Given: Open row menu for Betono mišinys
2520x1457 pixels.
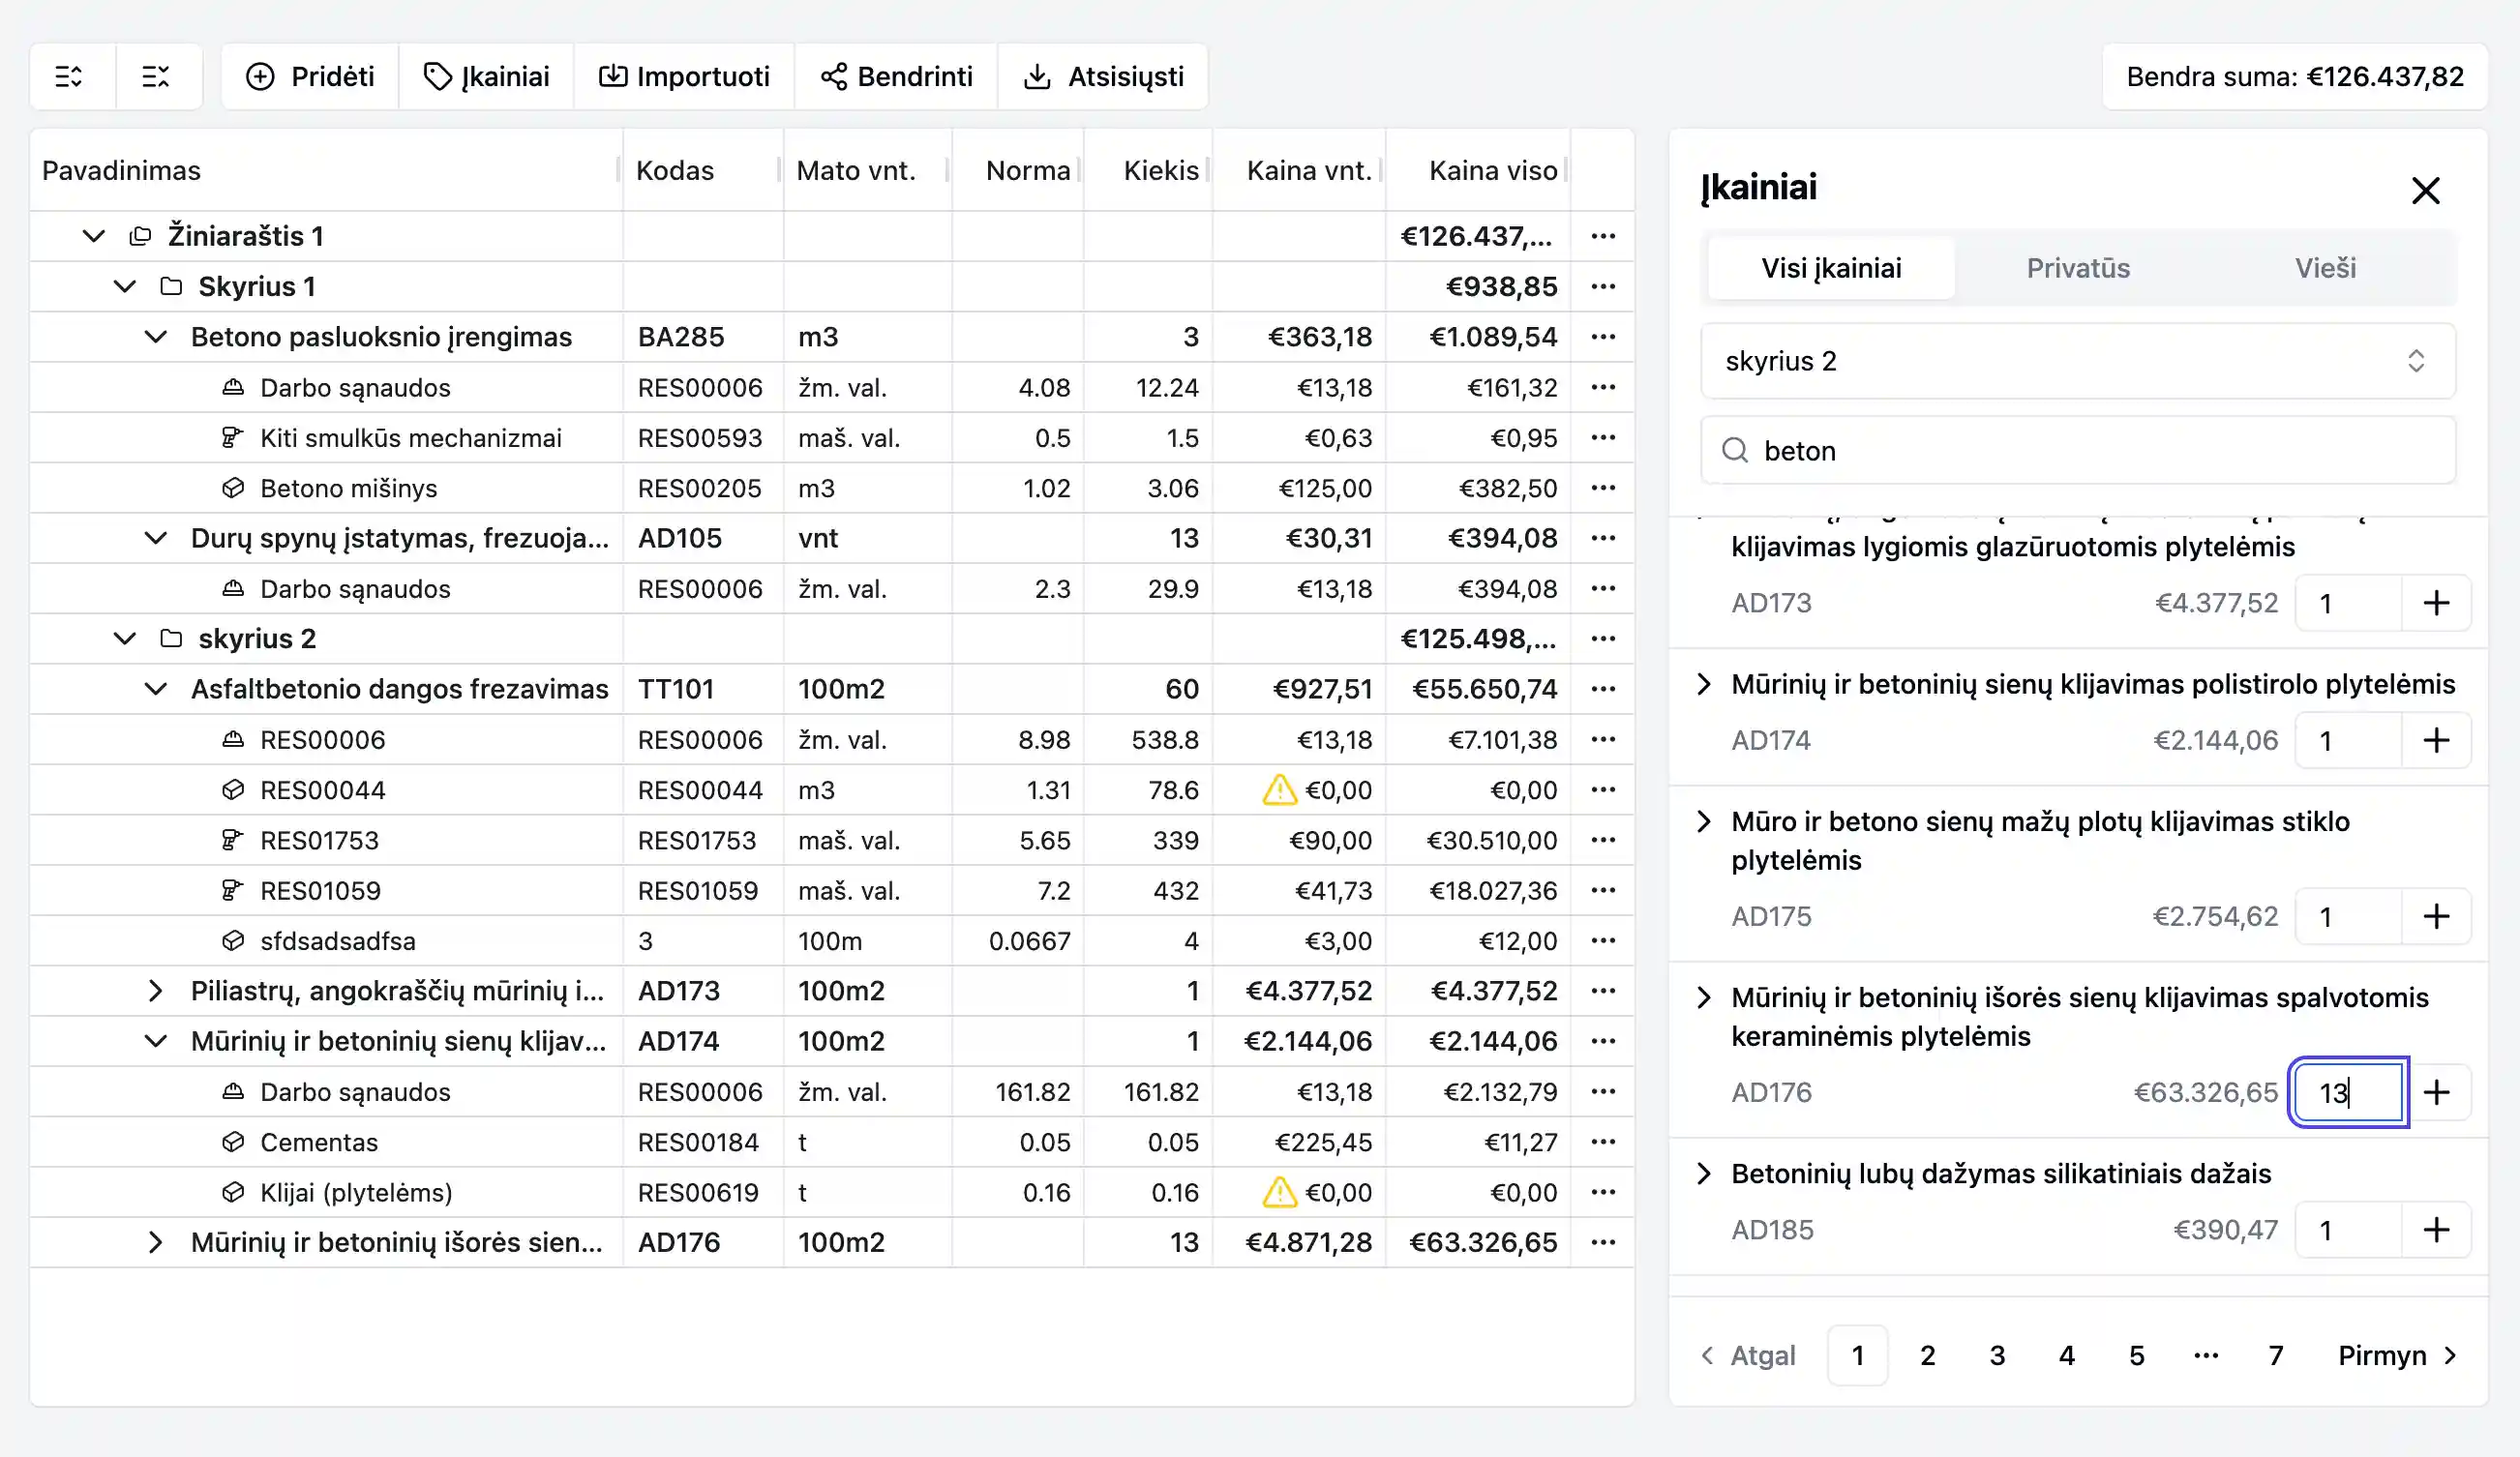Looking at the screenshot, I should coord(1602,488).
